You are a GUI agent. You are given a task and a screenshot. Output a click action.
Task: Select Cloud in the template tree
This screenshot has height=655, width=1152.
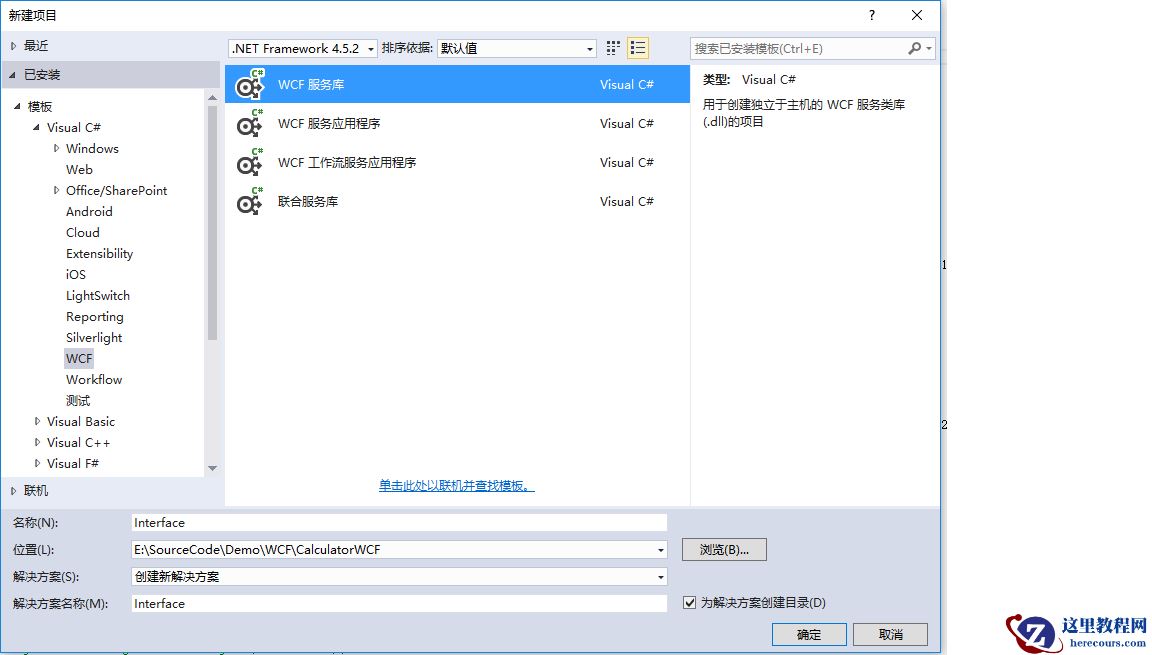coord(82,233)
